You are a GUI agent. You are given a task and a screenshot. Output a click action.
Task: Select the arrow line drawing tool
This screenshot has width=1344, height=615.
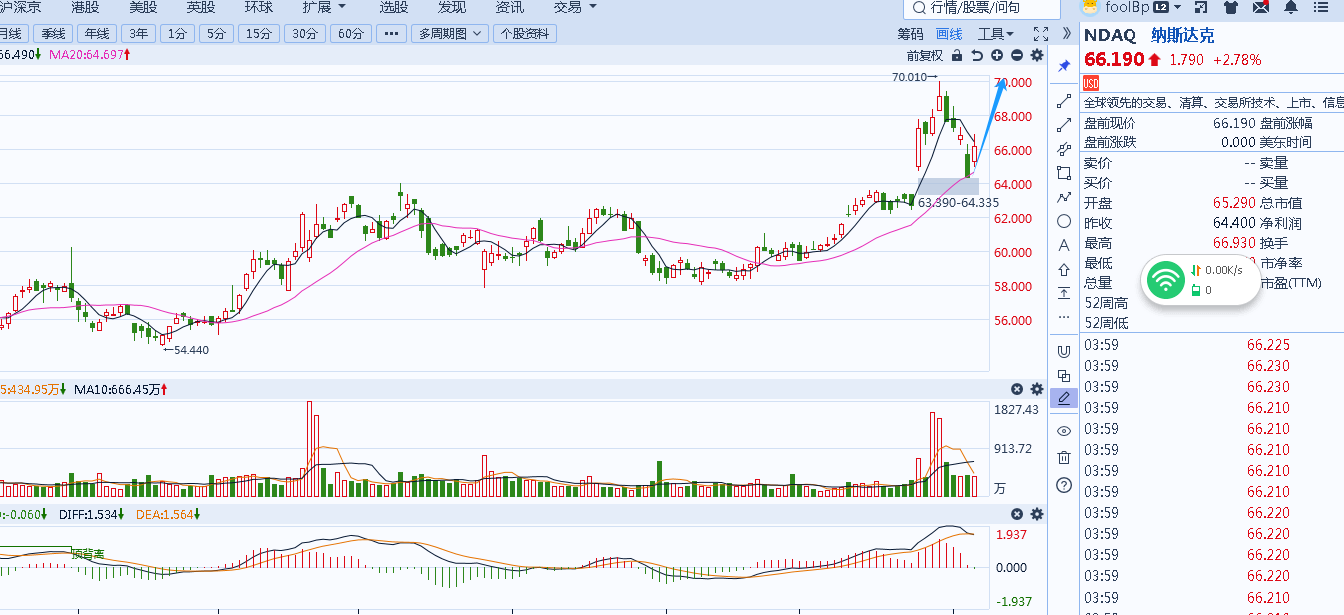coord(1064,125)
